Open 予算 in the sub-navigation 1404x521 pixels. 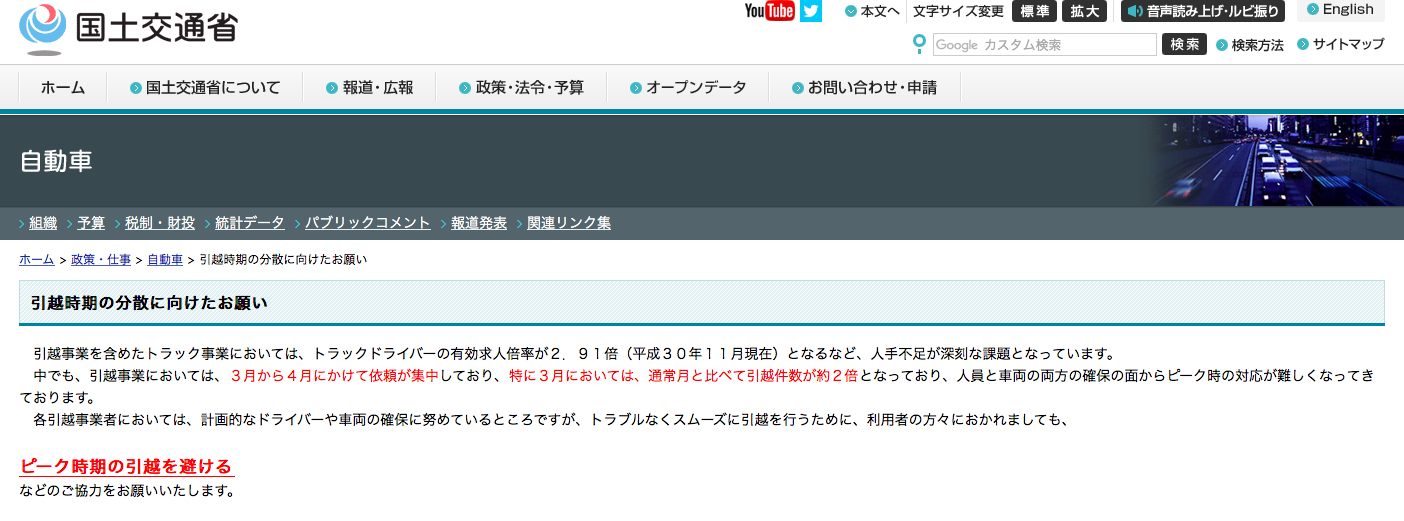pos(91,223)
